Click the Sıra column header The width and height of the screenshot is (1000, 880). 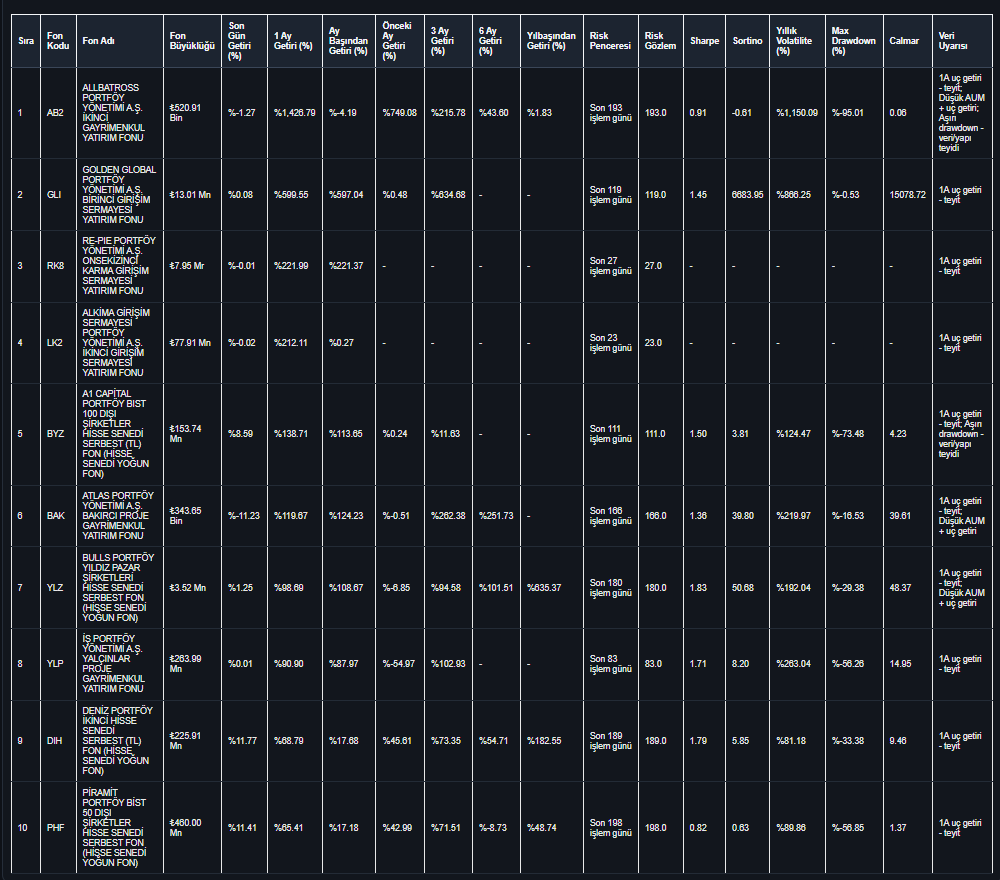[26, 41]
